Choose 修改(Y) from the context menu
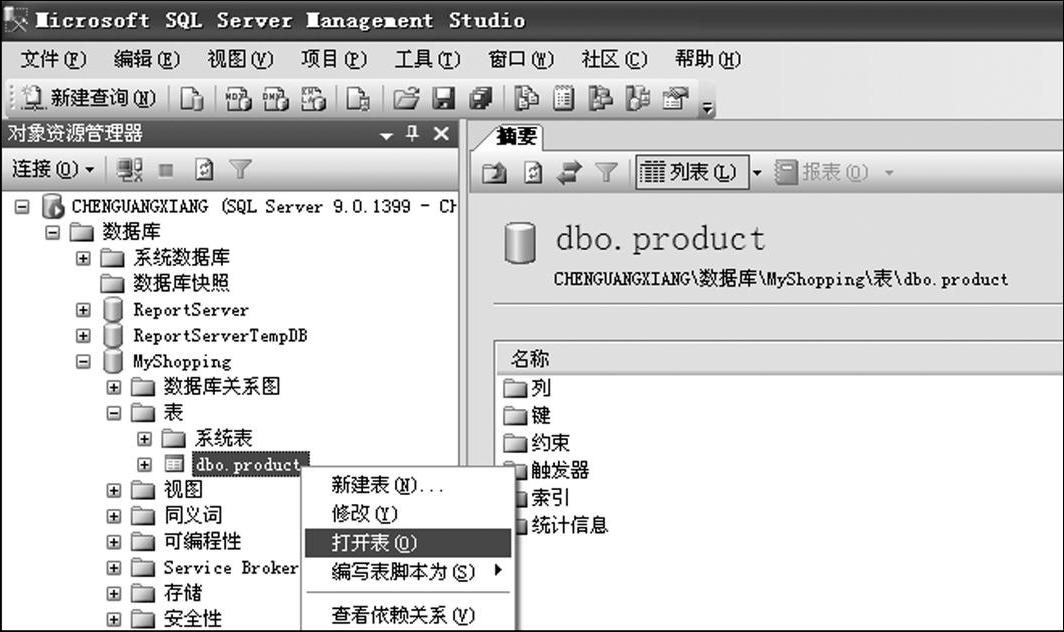The height and width of the screenshot is (632, 1064). click(x=407, y=514)
